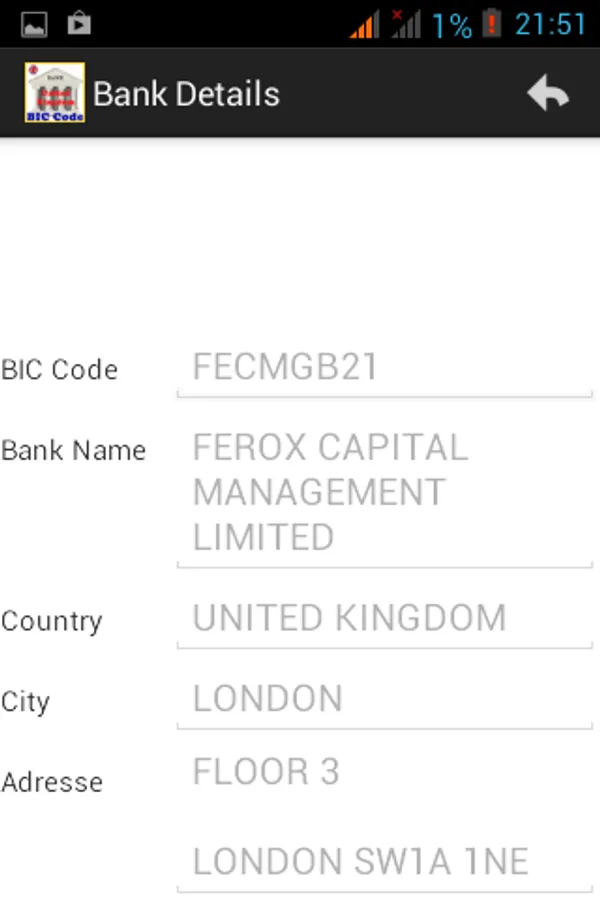Tap the BIC Code app logo
Viewport: 600px width, 900px height.
pos(54,93)
